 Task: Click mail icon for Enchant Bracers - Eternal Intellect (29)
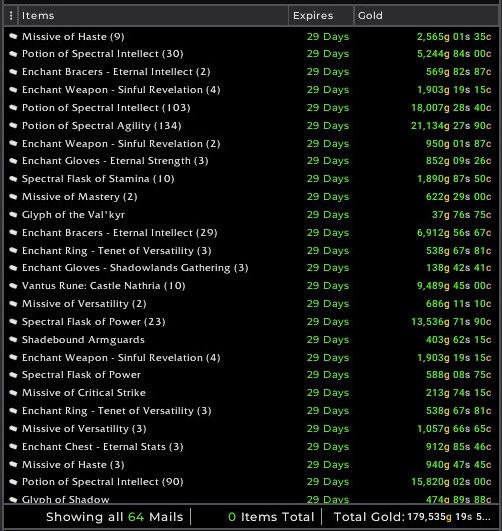(13, 233)
